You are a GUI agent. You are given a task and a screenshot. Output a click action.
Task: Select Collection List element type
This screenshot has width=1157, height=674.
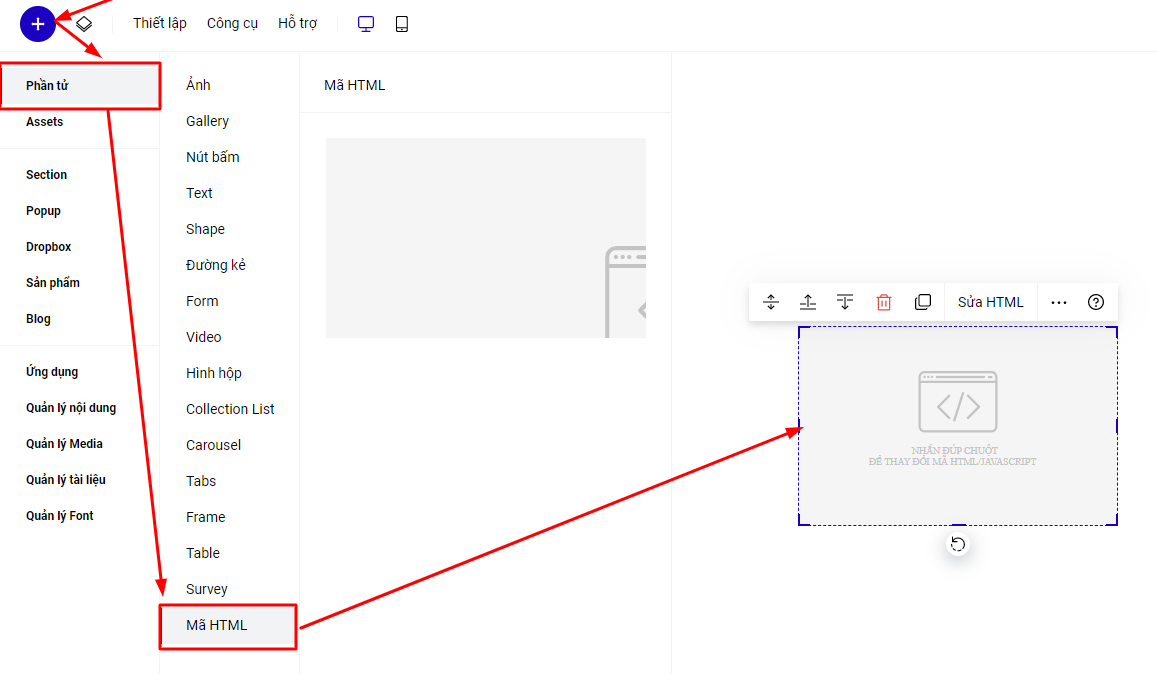click(230, 409)
